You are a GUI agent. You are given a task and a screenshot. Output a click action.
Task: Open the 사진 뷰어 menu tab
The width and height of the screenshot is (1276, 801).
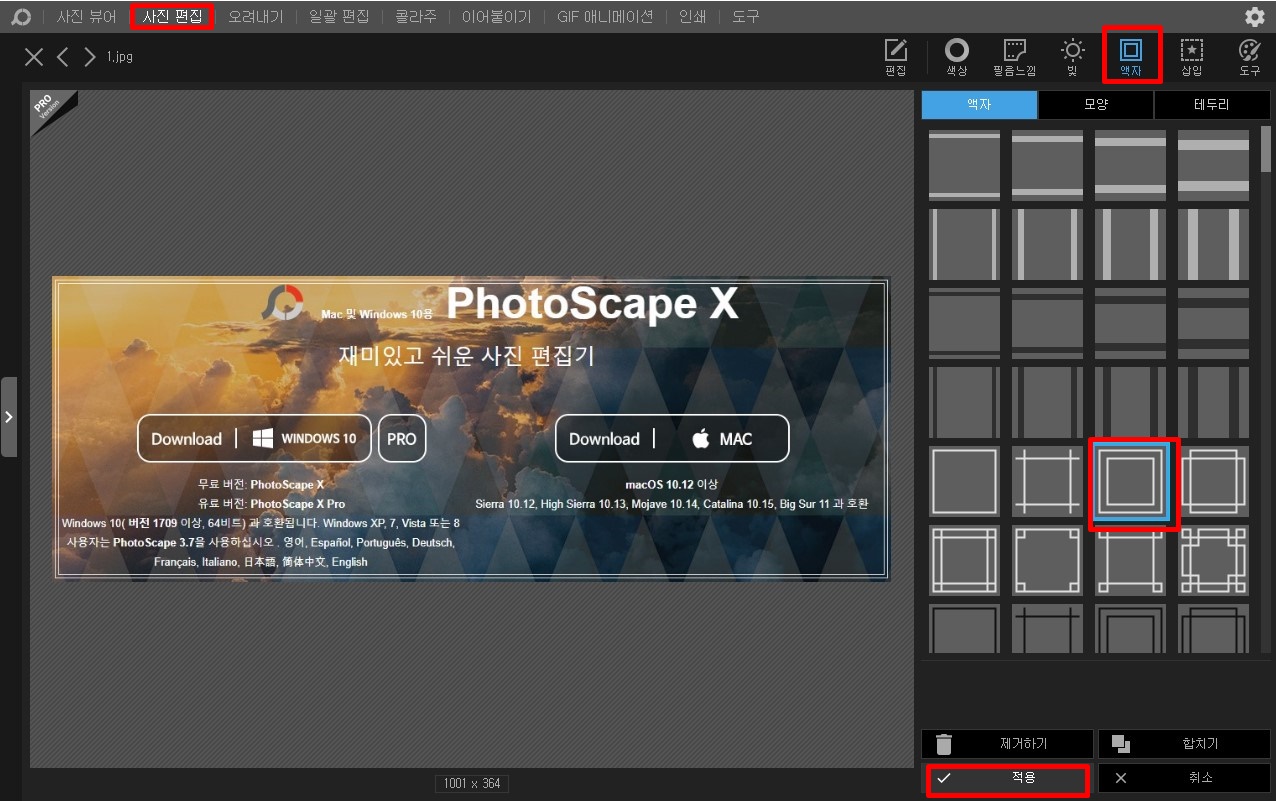point(86,17)
